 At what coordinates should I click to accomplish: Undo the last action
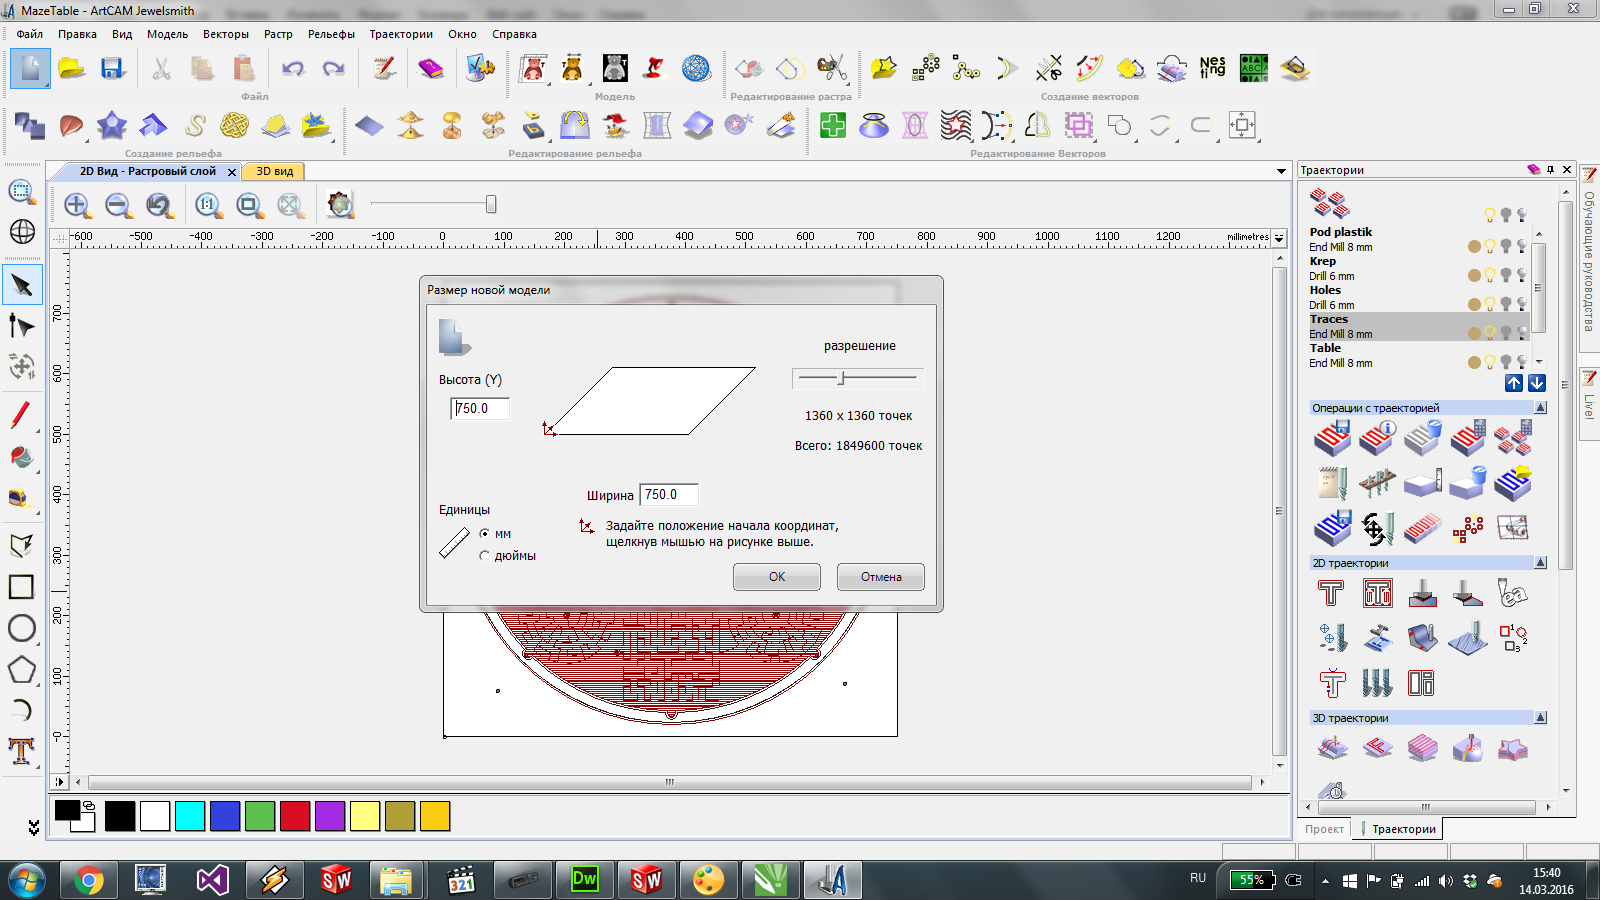click(x=293, y=69)
